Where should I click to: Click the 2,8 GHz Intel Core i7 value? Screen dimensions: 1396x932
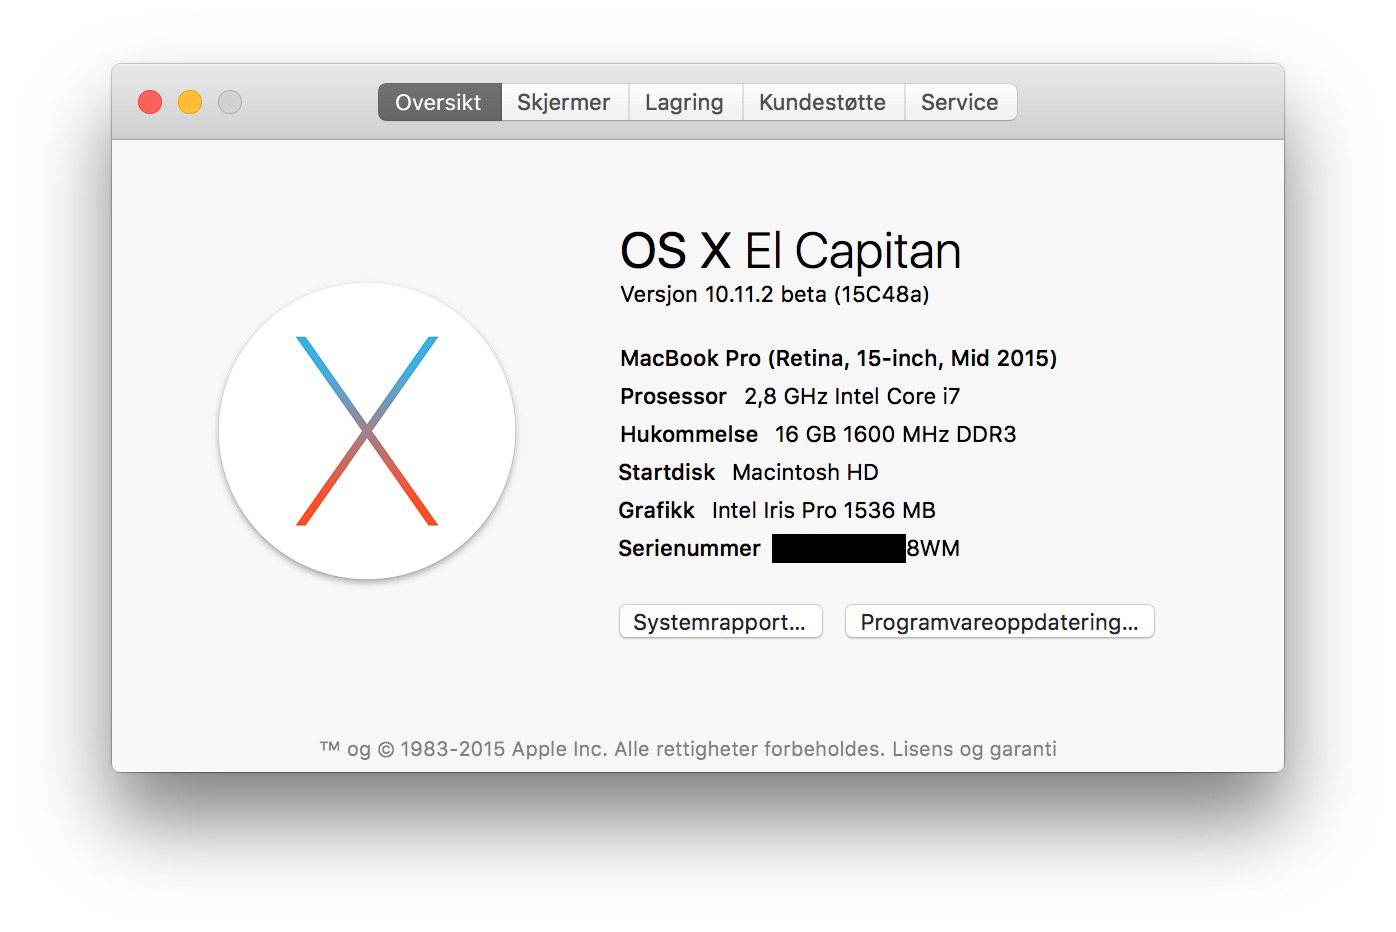[x=852, y=397]
